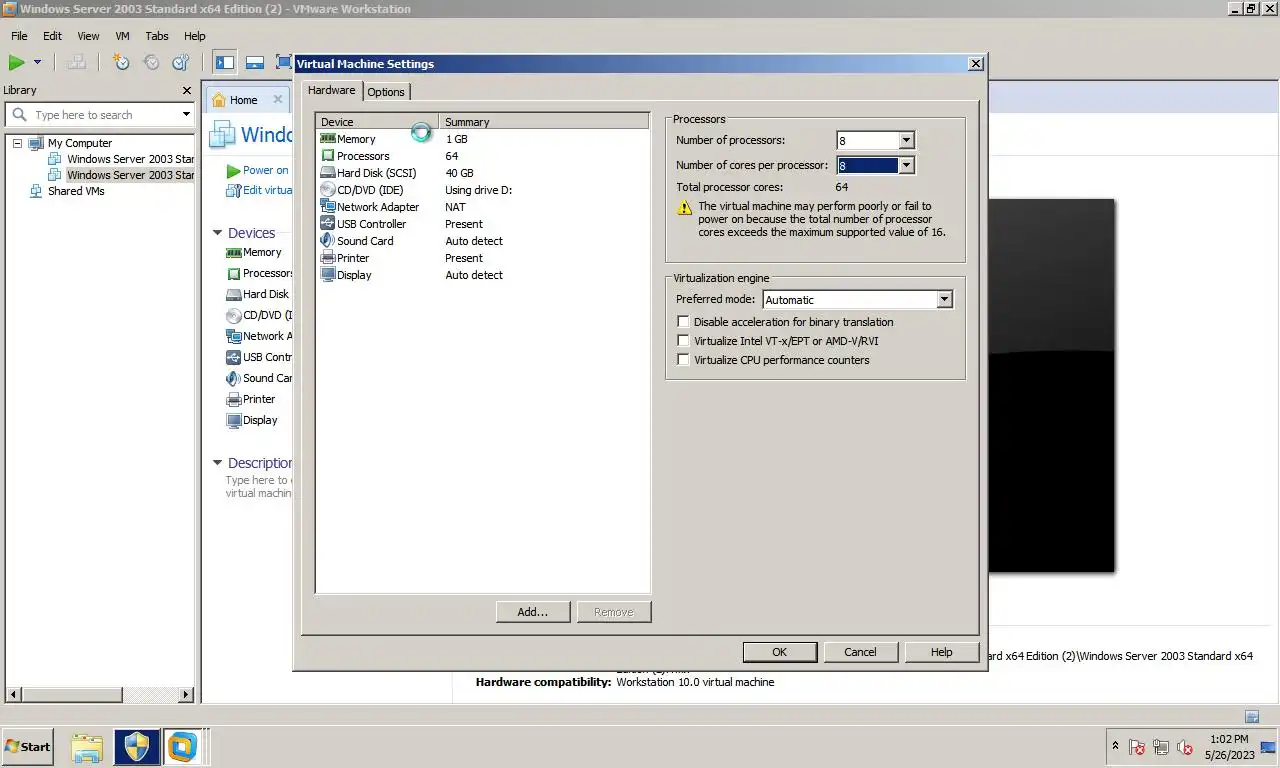
Task: Click the Display icon in background Devices panel
Action: (234, 420)
